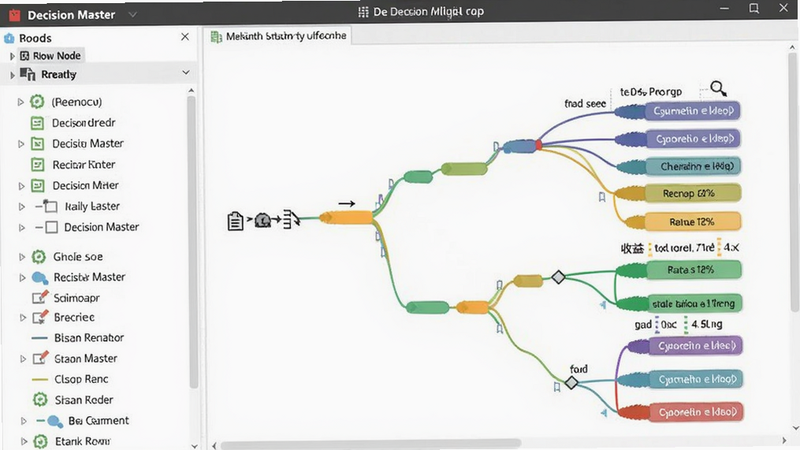Click the diamond decision node labeled faid
Image resolution: width=800 pixels, height=450 pixels.
pyautogui.click(x=571, y=383)
